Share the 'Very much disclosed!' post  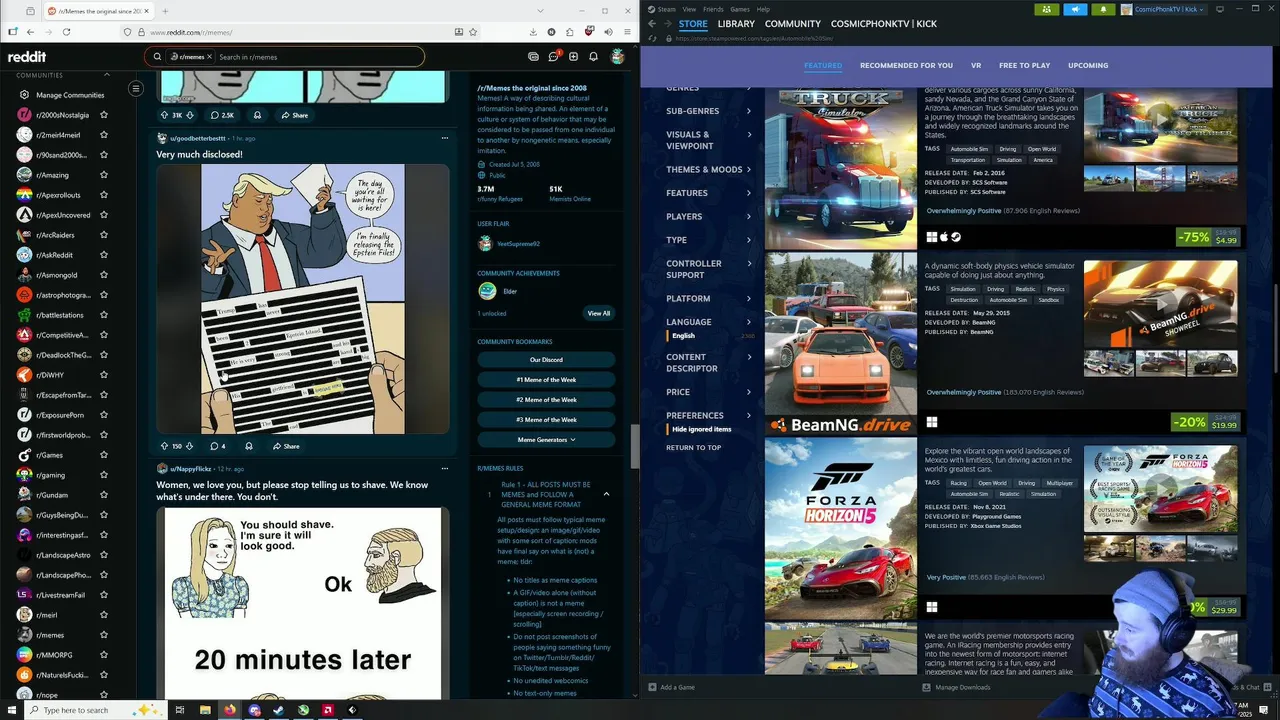pos(286,446)
